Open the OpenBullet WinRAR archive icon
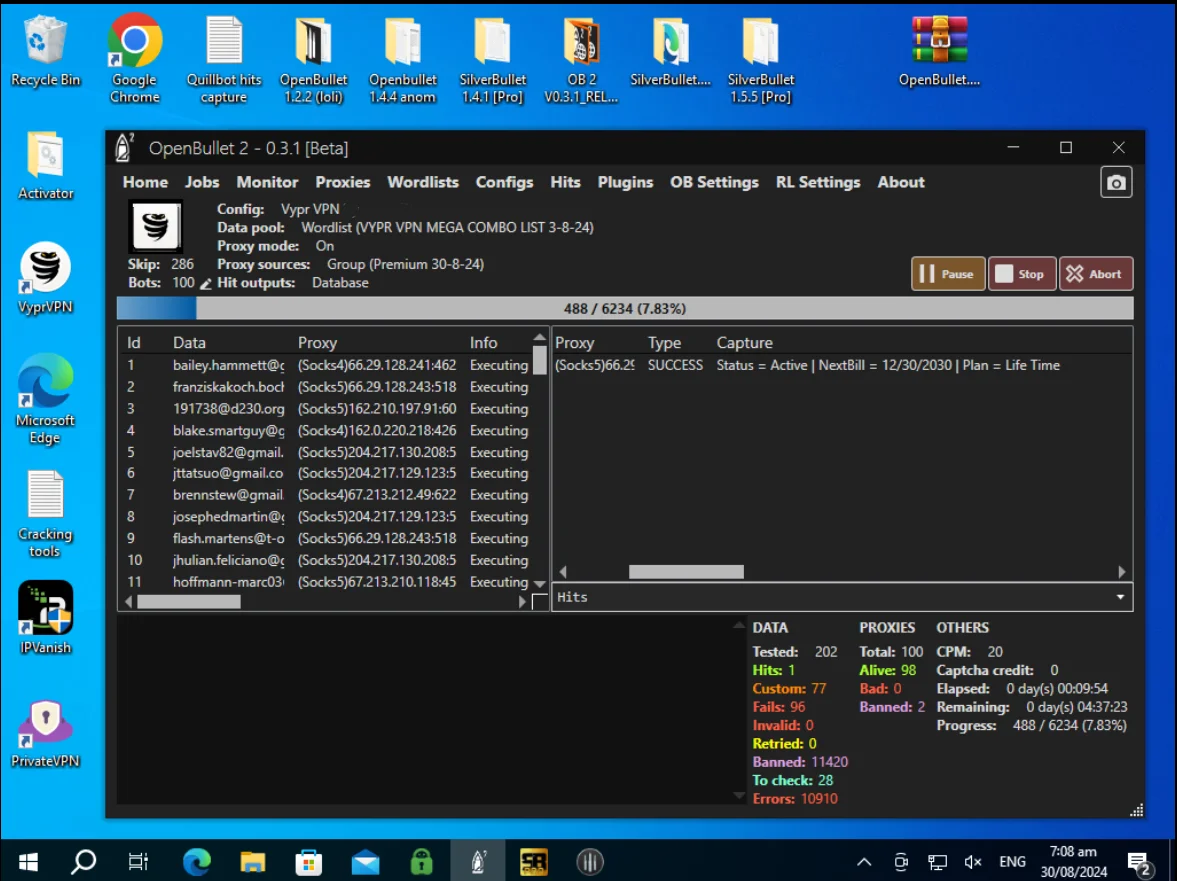Screen dimensions: 1177x881 [x=939, y=51]
